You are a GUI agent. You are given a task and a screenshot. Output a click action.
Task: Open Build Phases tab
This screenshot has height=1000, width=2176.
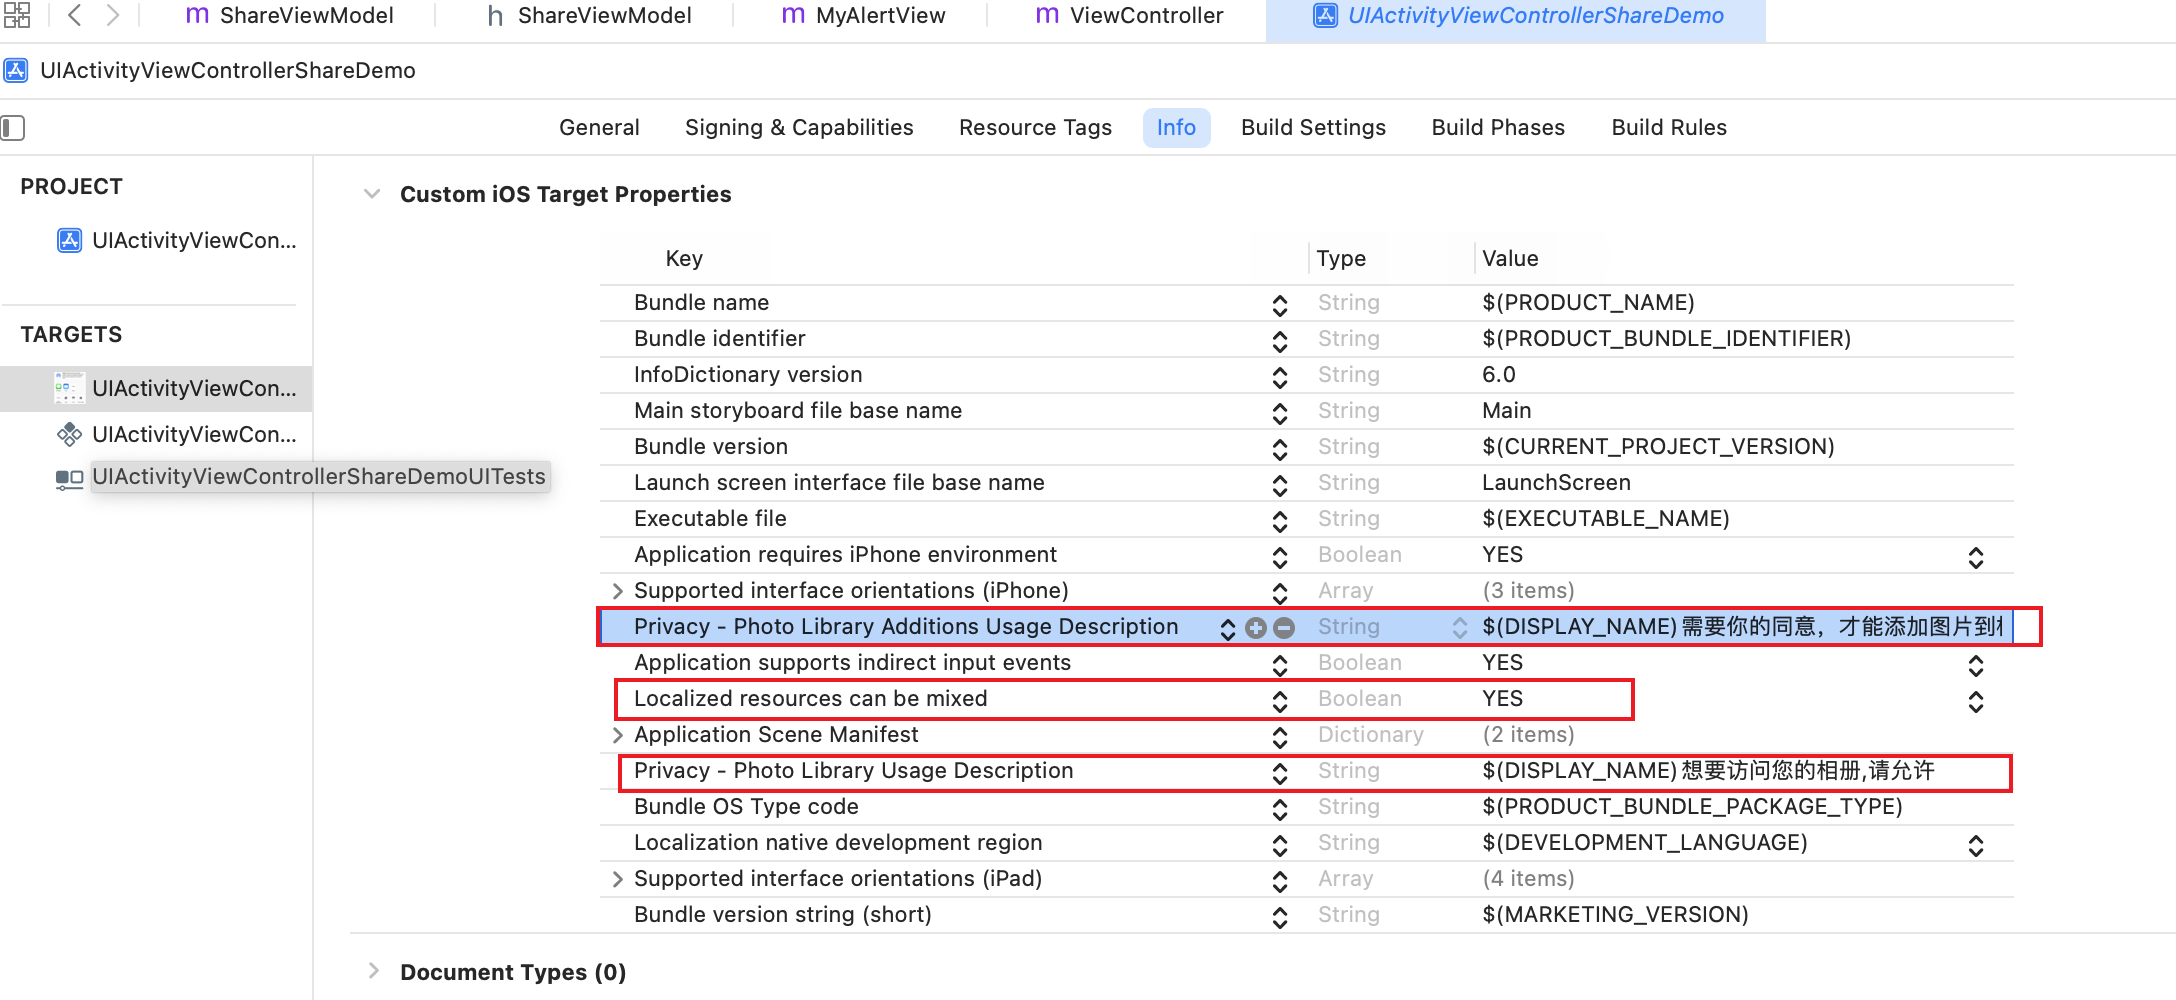click(x=1498, y=128)
